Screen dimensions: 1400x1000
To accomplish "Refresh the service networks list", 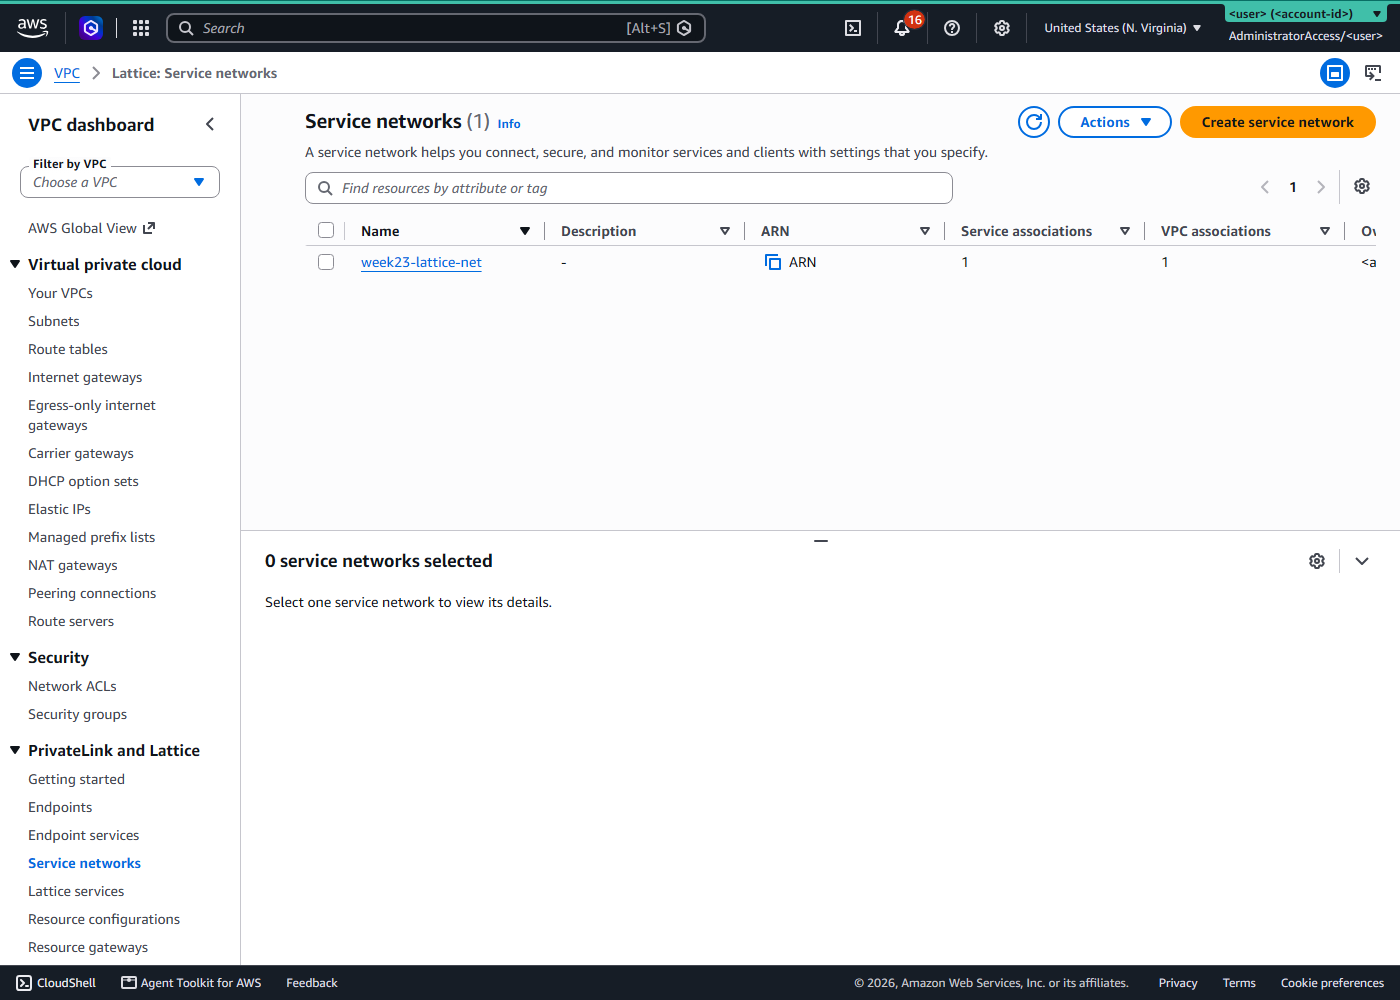I will point(1034,122).
